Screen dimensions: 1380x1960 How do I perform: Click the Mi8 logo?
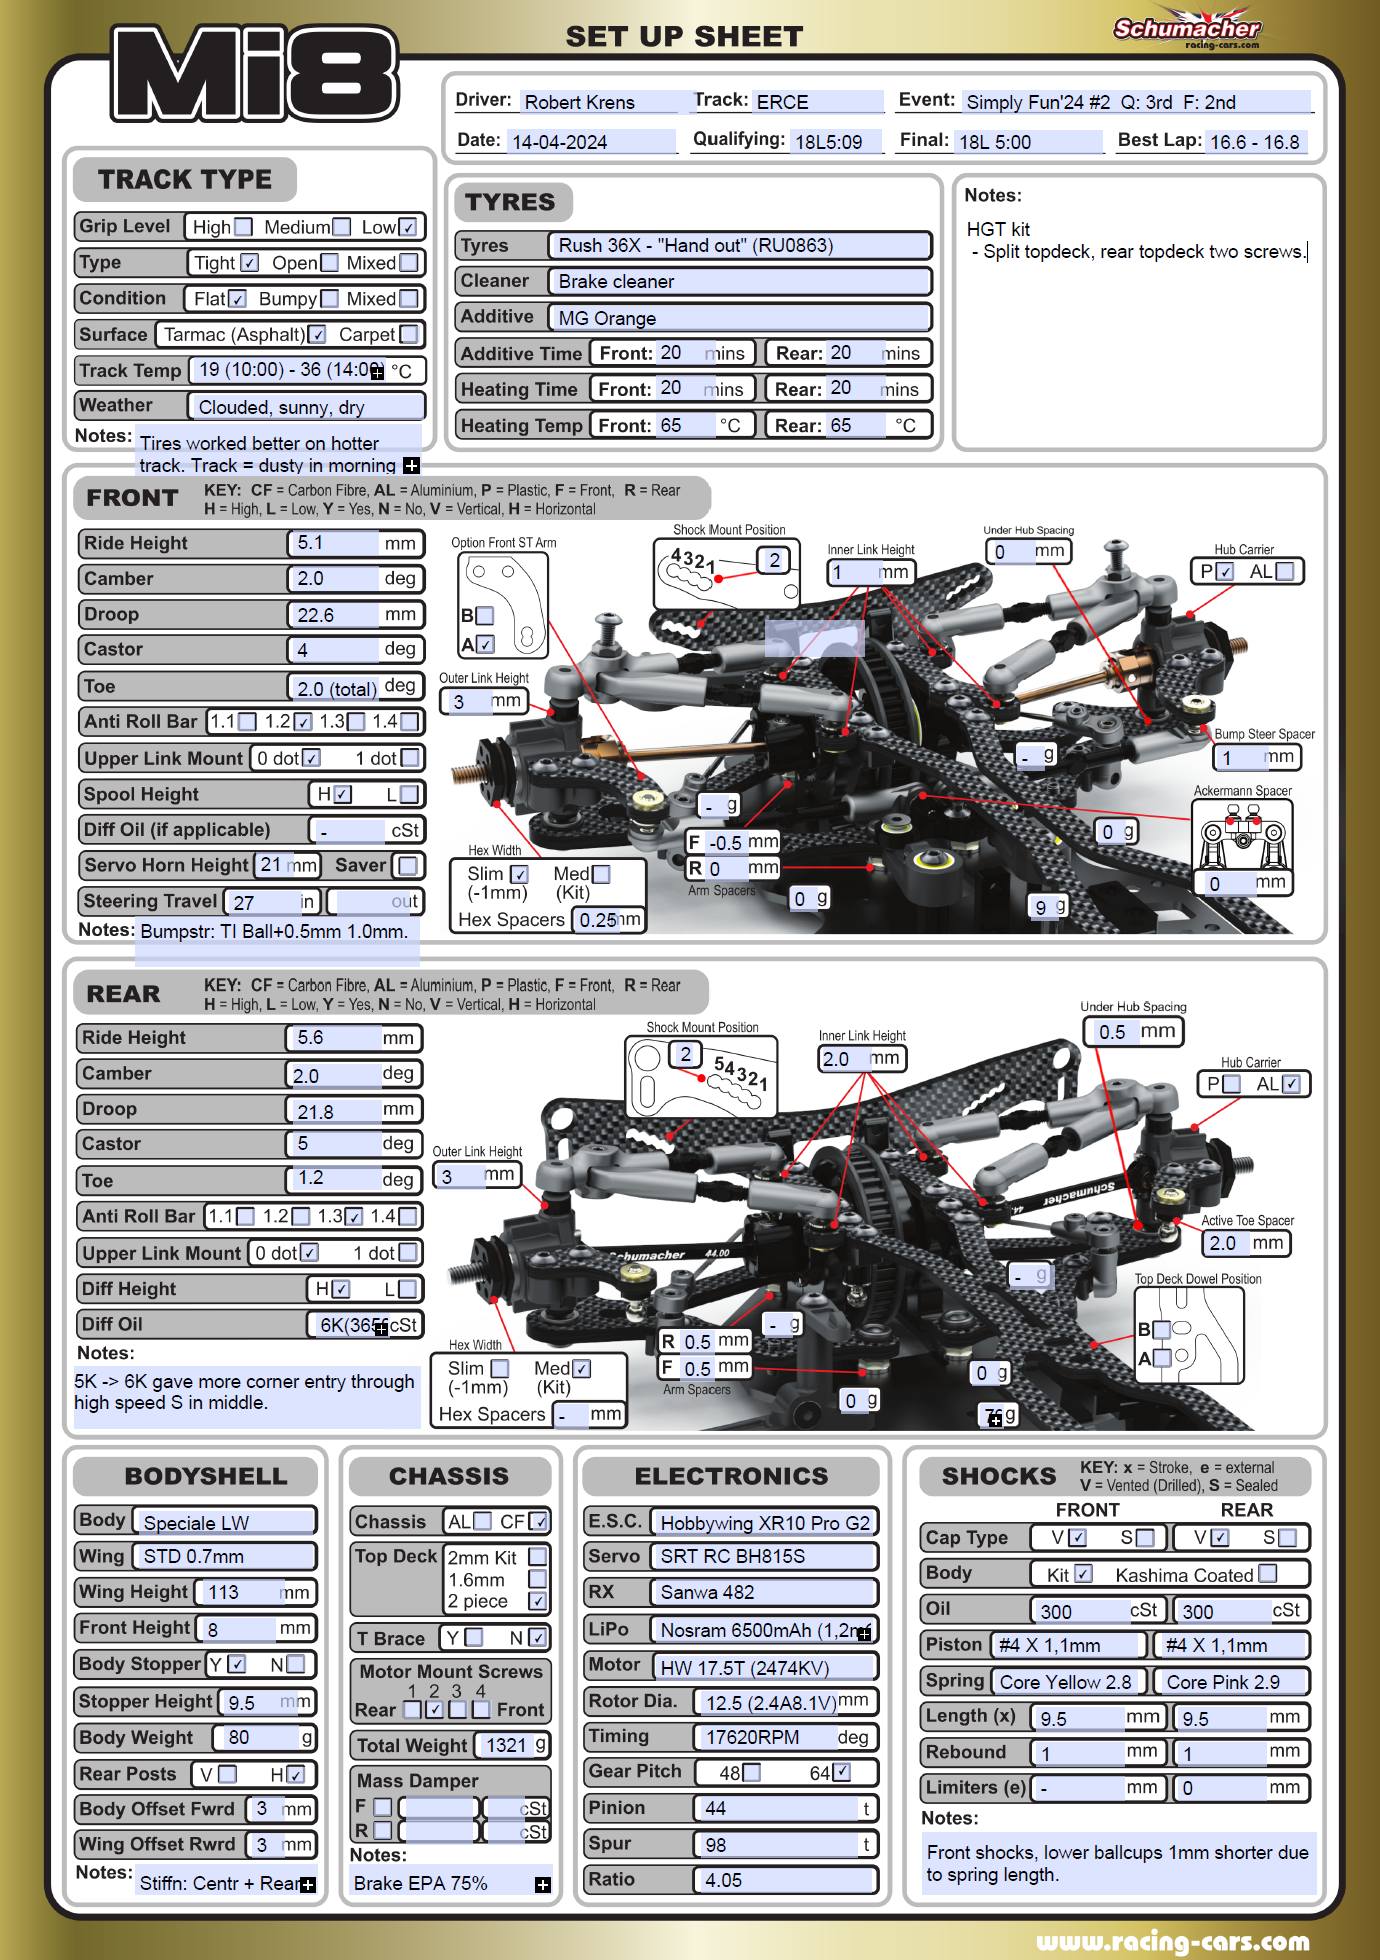click(x=254, y=74)
